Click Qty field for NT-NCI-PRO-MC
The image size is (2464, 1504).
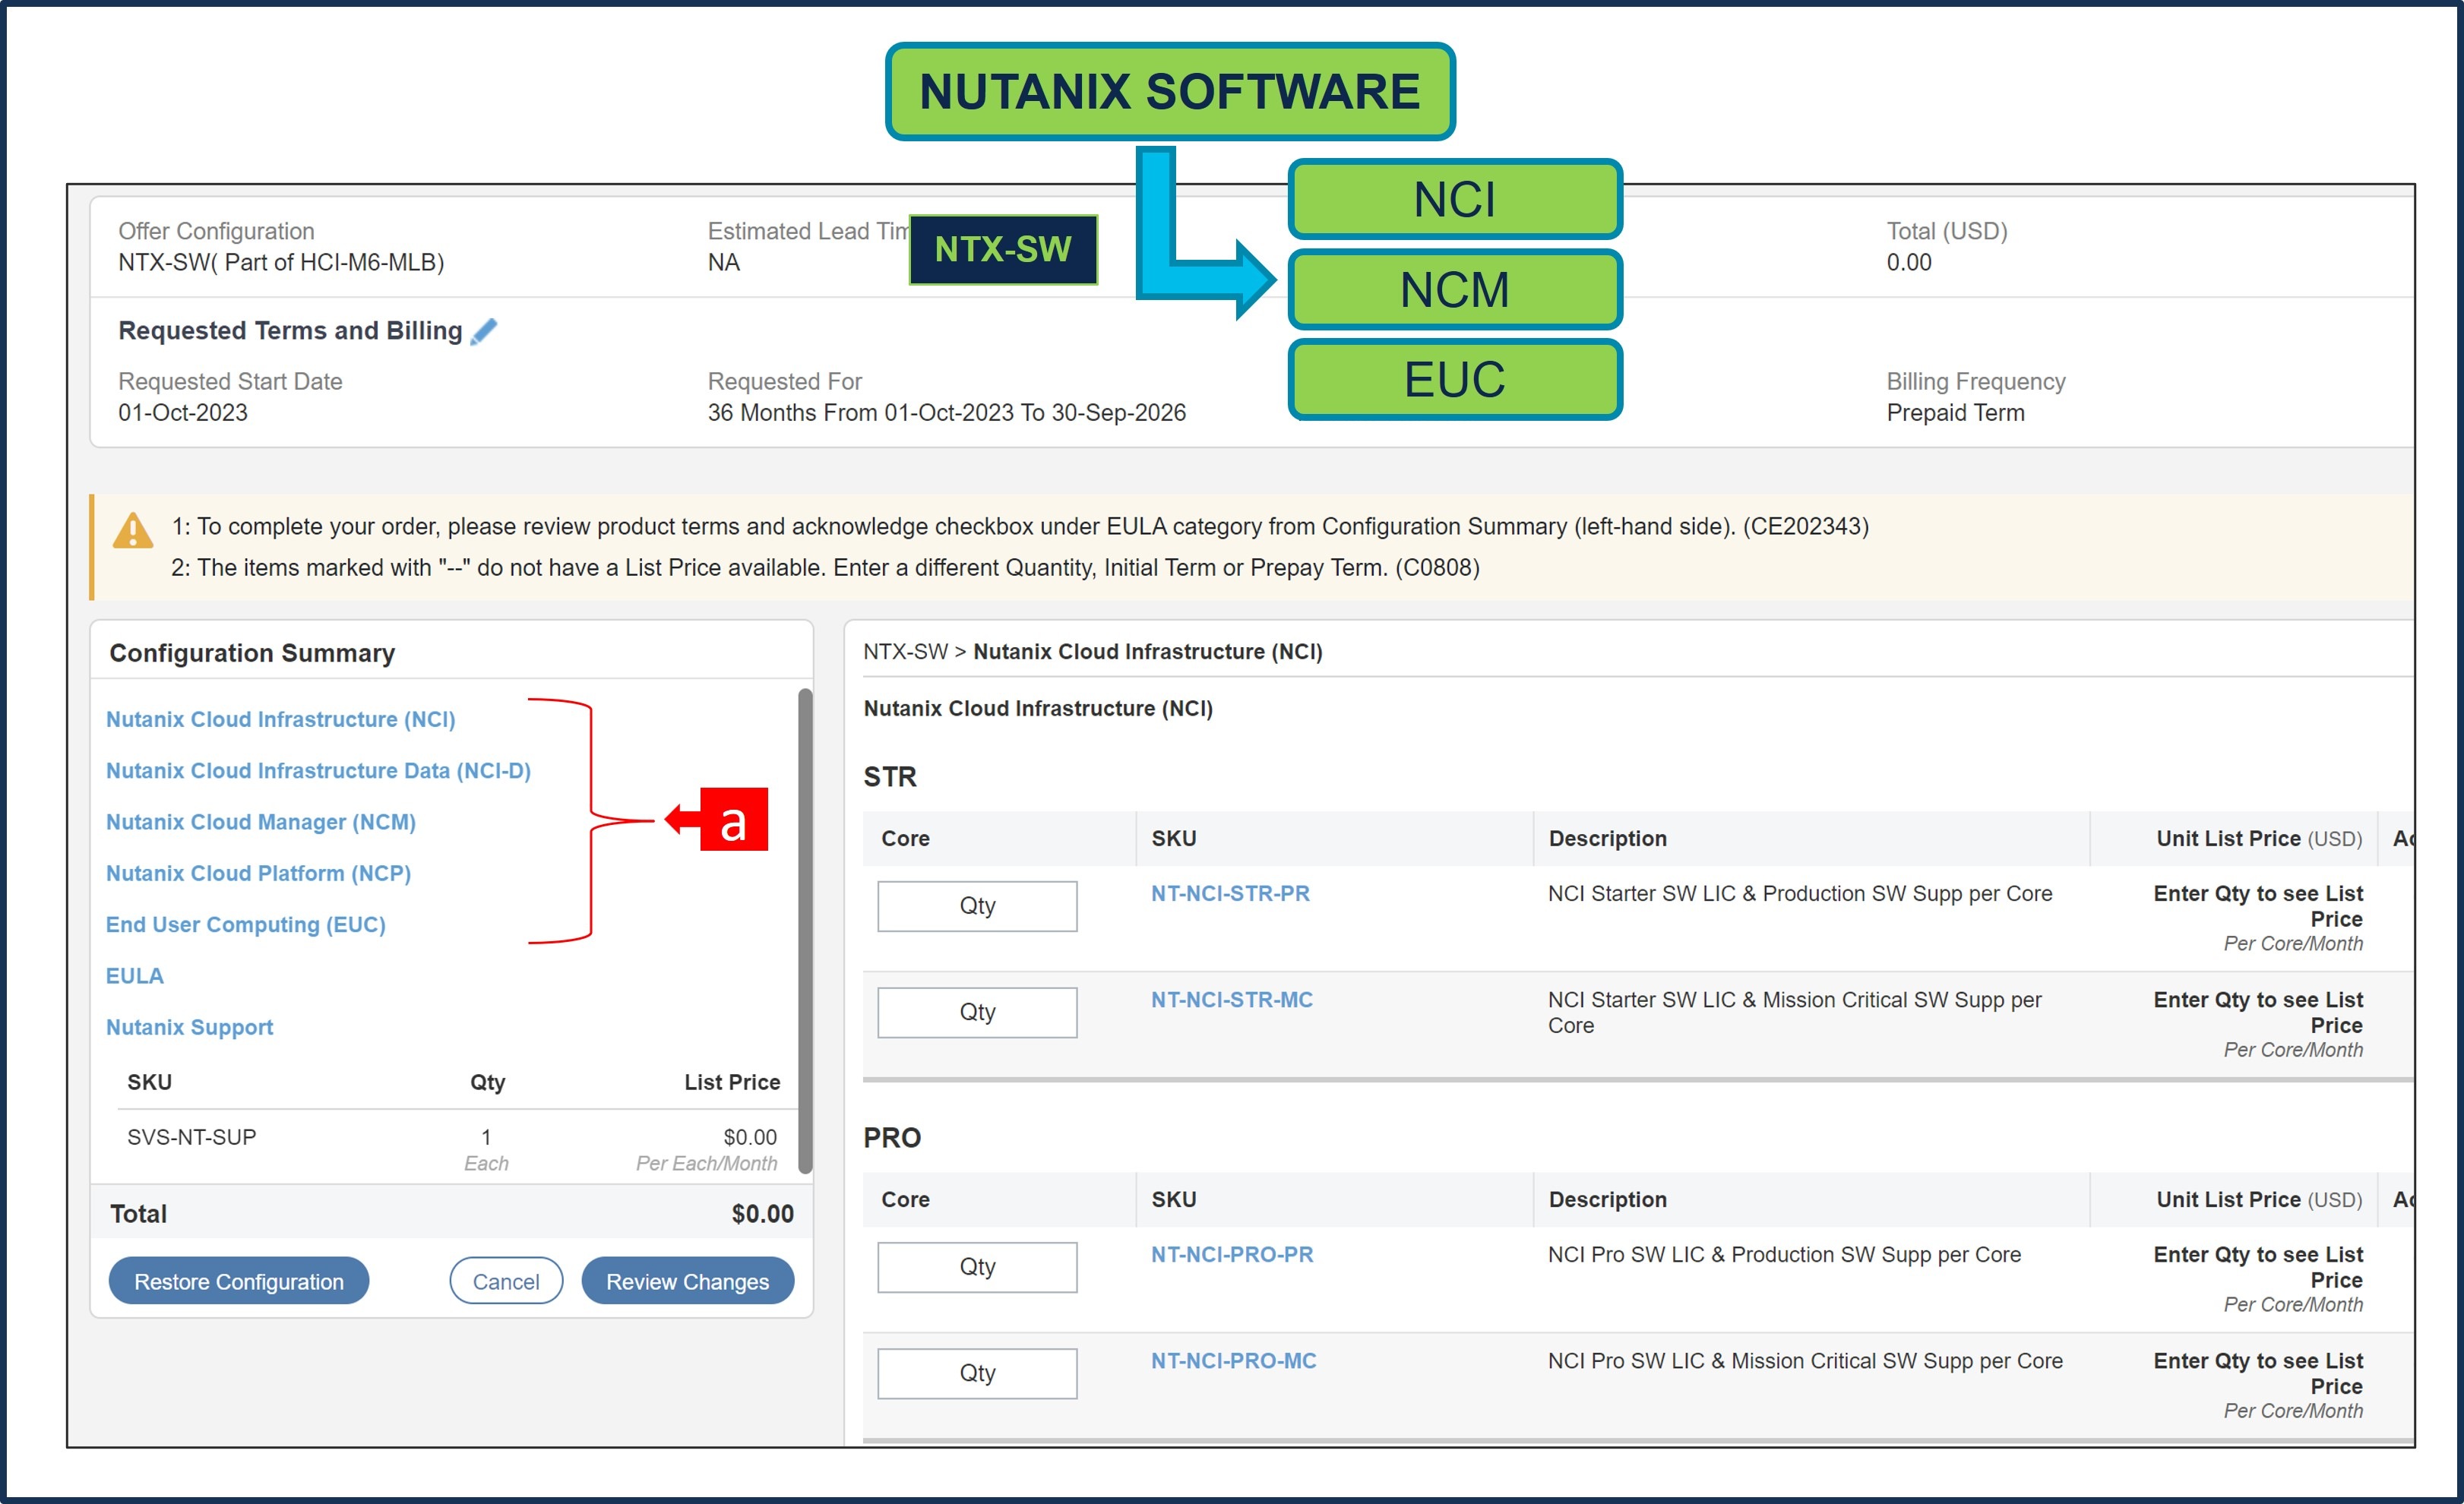977,1373
